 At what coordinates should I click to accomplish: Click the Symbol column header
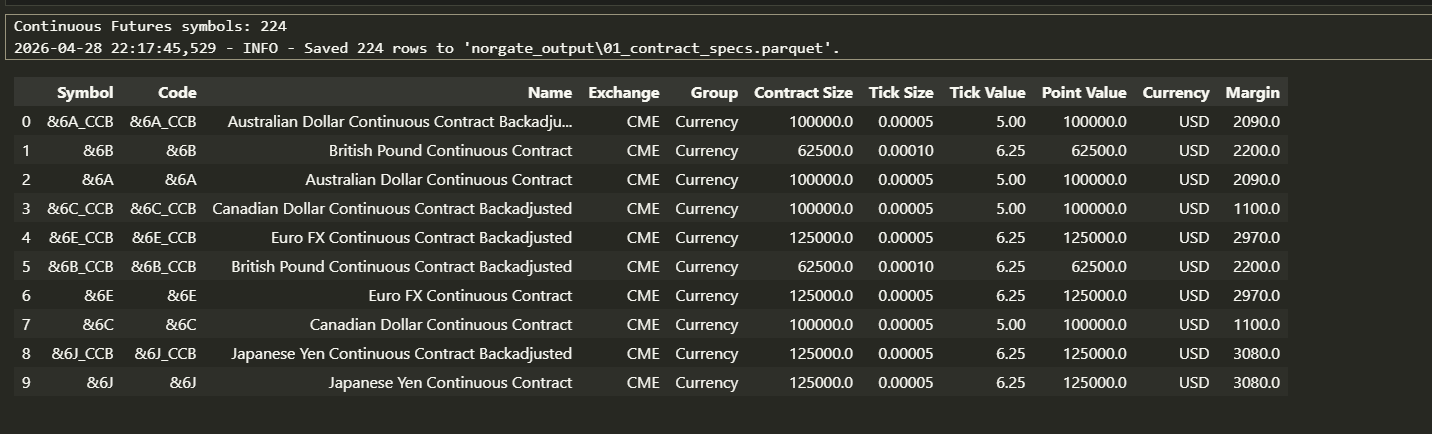[85, 93]
